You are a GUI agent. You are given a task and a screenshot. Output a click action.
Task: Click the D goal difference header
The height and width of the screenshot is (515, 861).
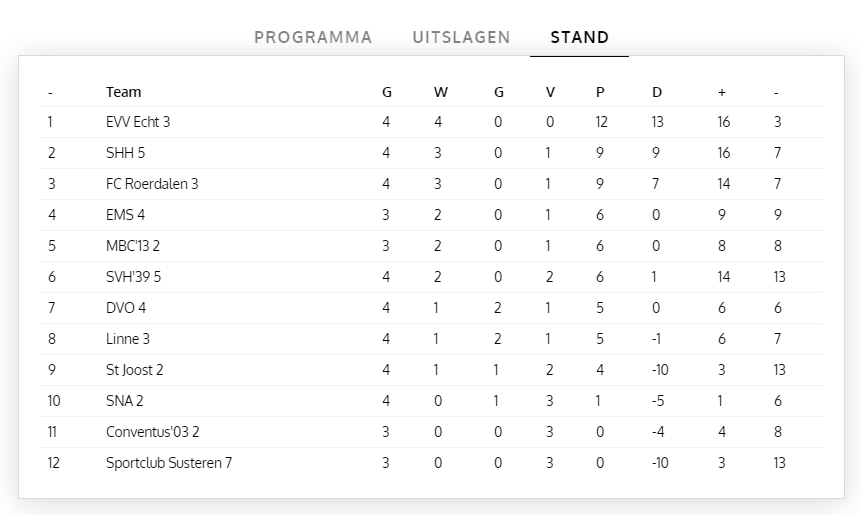click(657, 92)
